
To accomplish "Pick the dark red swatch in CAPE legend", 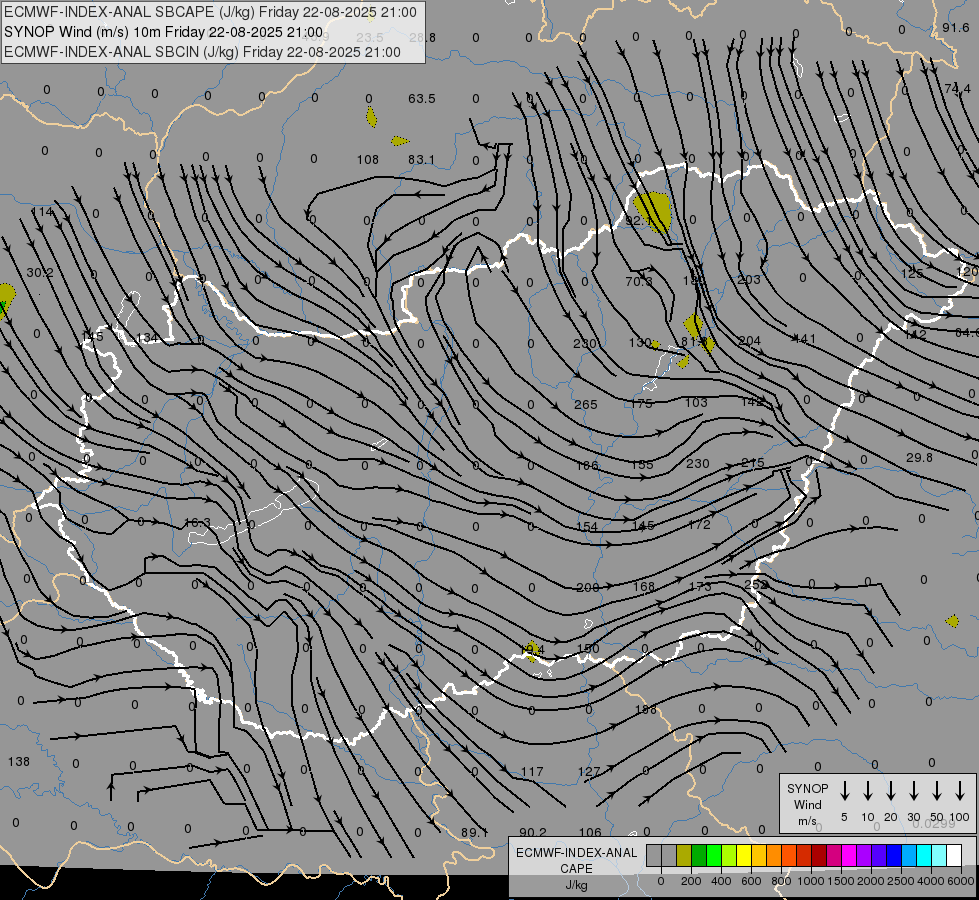I will (x=819, y=856).
